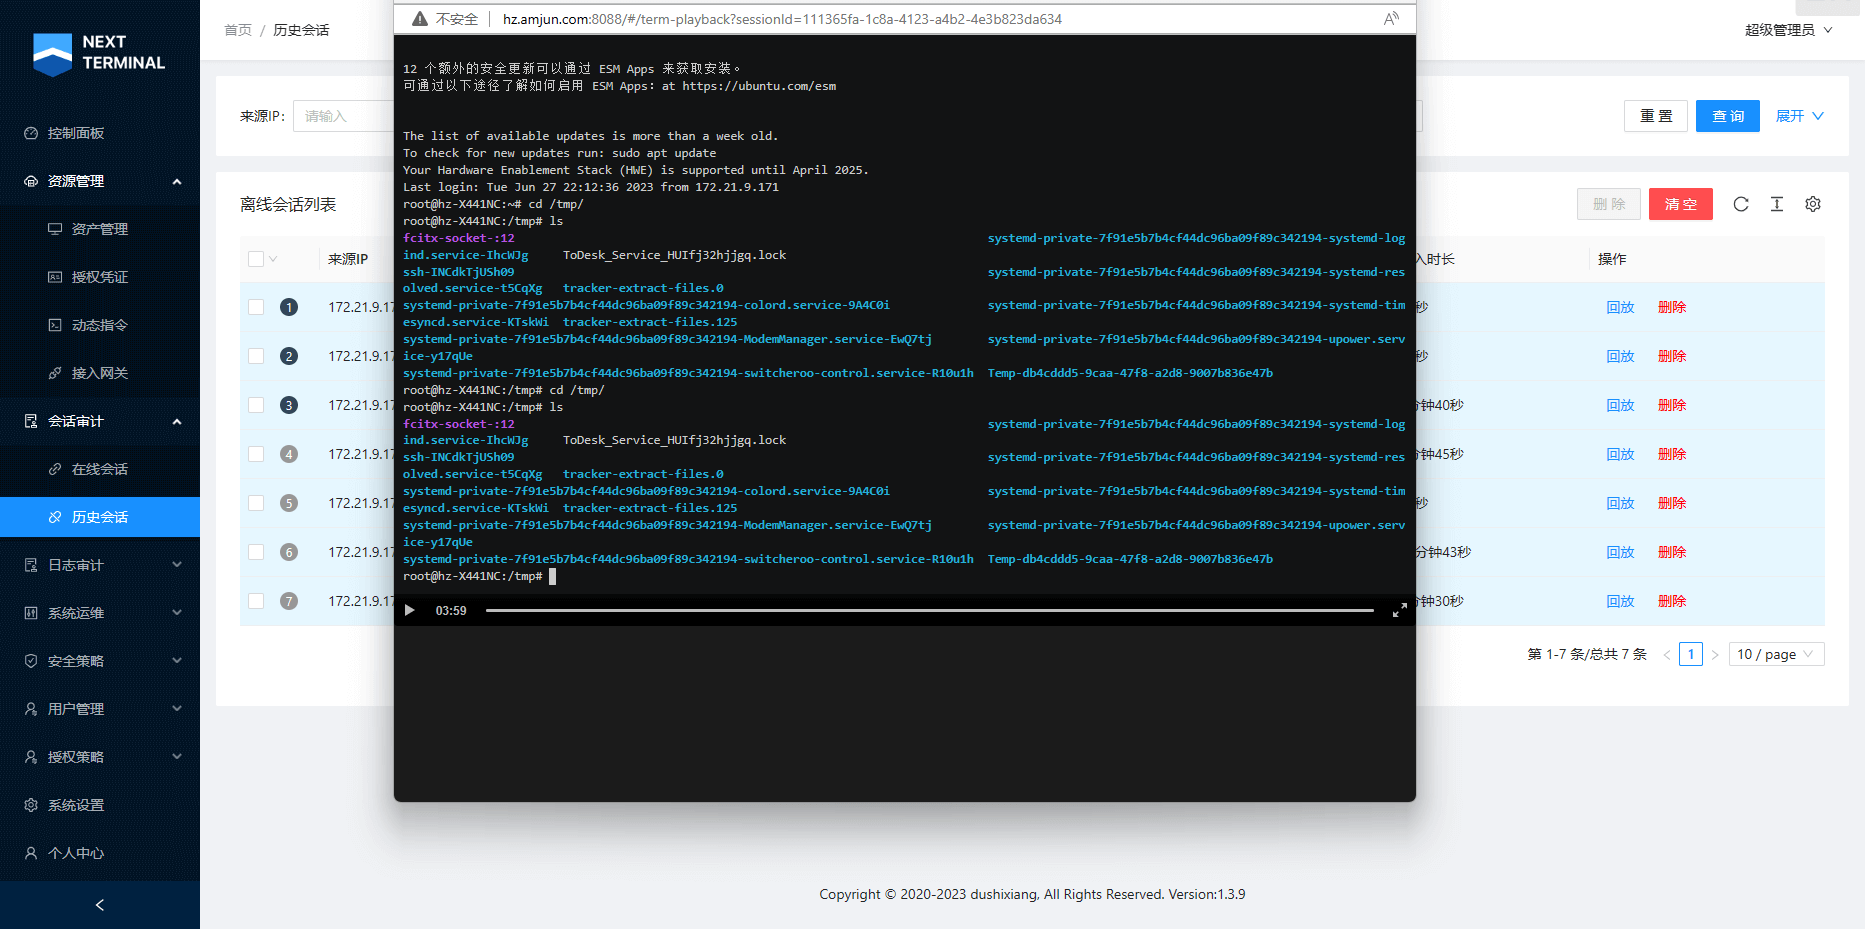The image size is (1865, 929).
Task: Click the table density height icon
Action: pyautogui.click(x=1776, y=204)
